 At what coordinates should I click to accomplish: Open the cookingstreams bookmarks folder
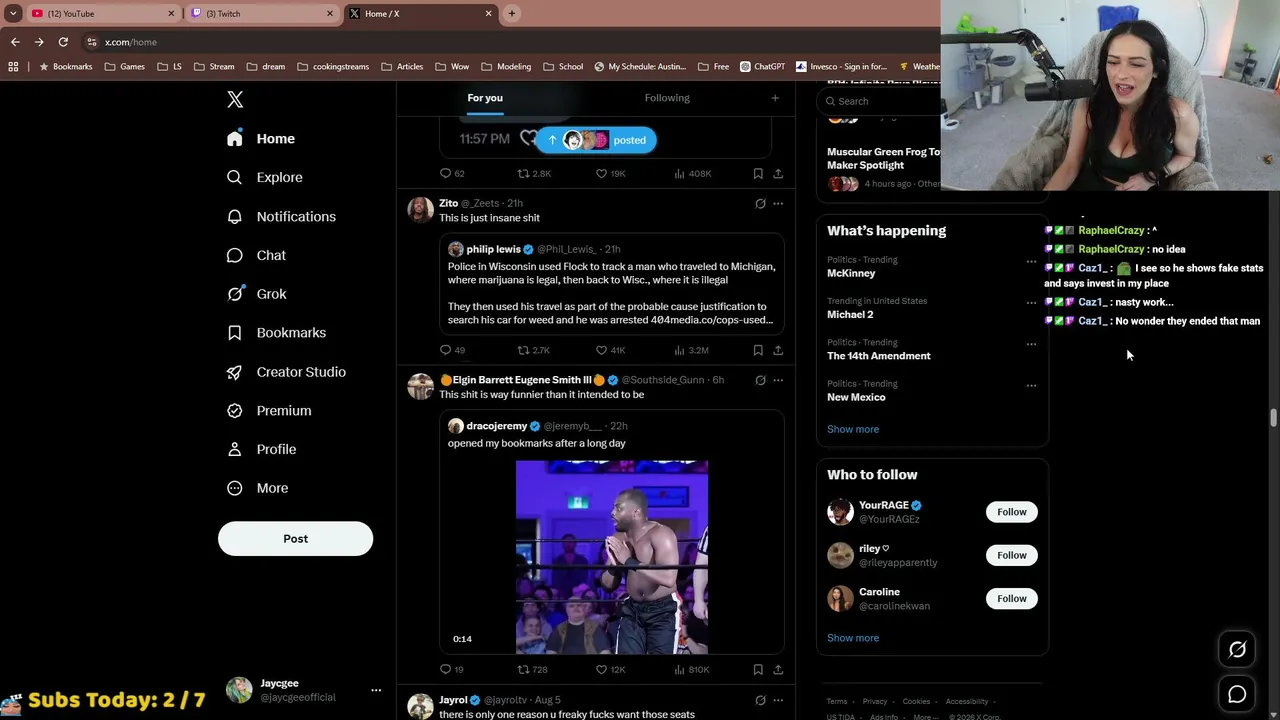(x=333, y=67)
